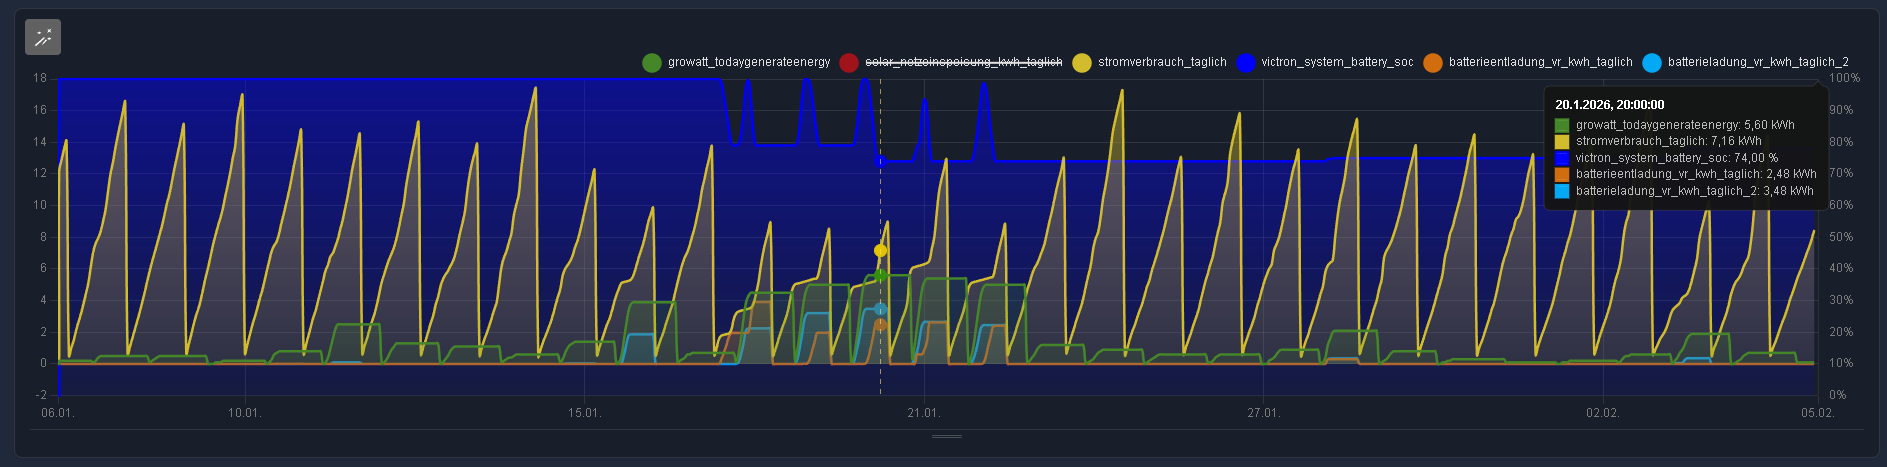The height and width of the screenshot is (467, 1887).
Task: Hide the batterieentladung_vr_kwh_taglich series label
Action: pos(1540,62)
